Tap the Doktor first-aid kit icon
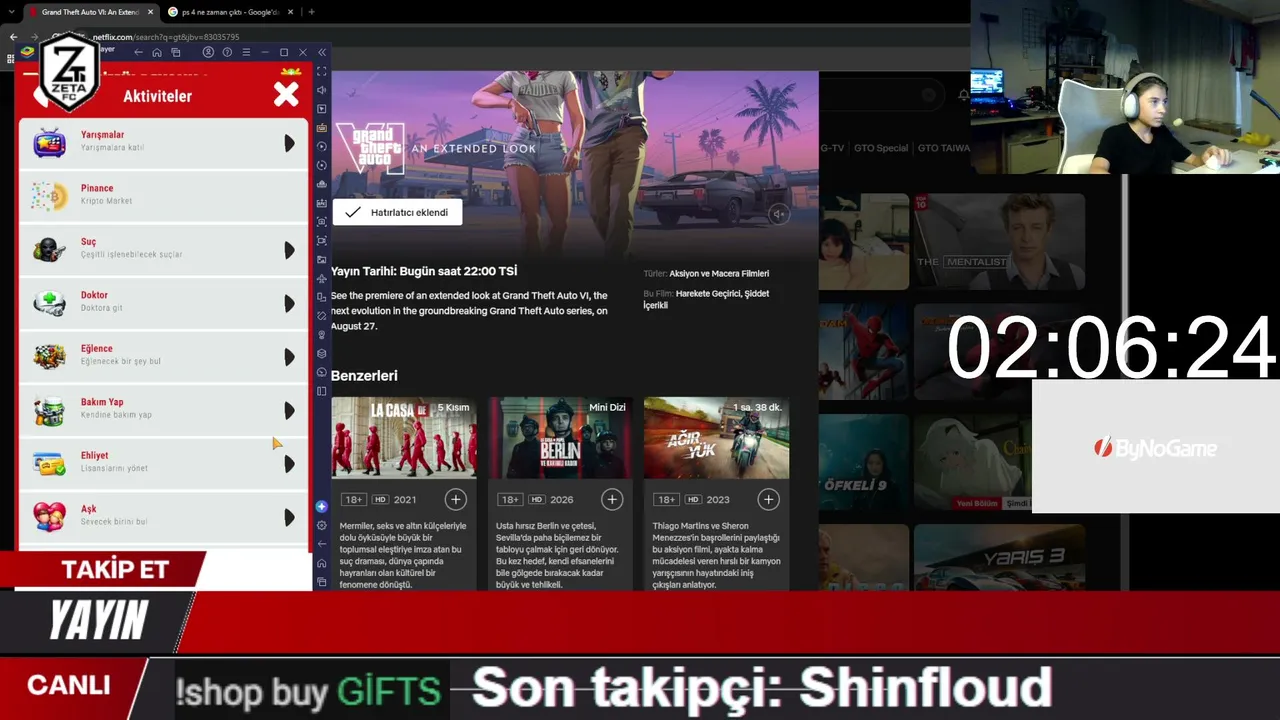1280x720 pixels. point(49,303)
